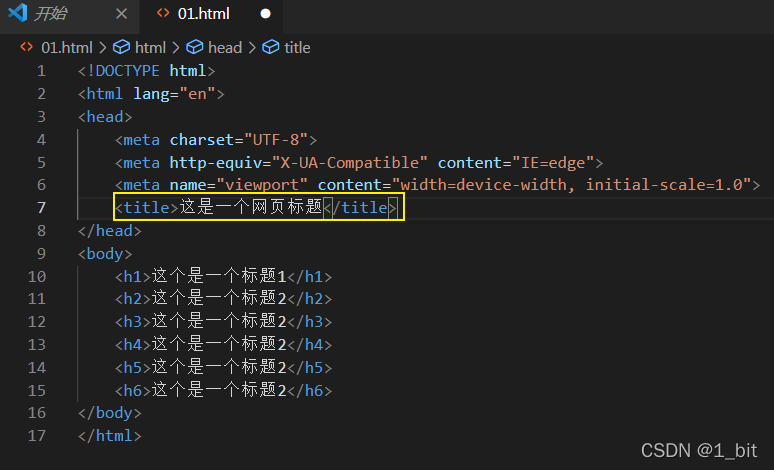Click the h1 line 这个是一个标题1
This screenshot has height=470, width=774.
pos(224,276)
